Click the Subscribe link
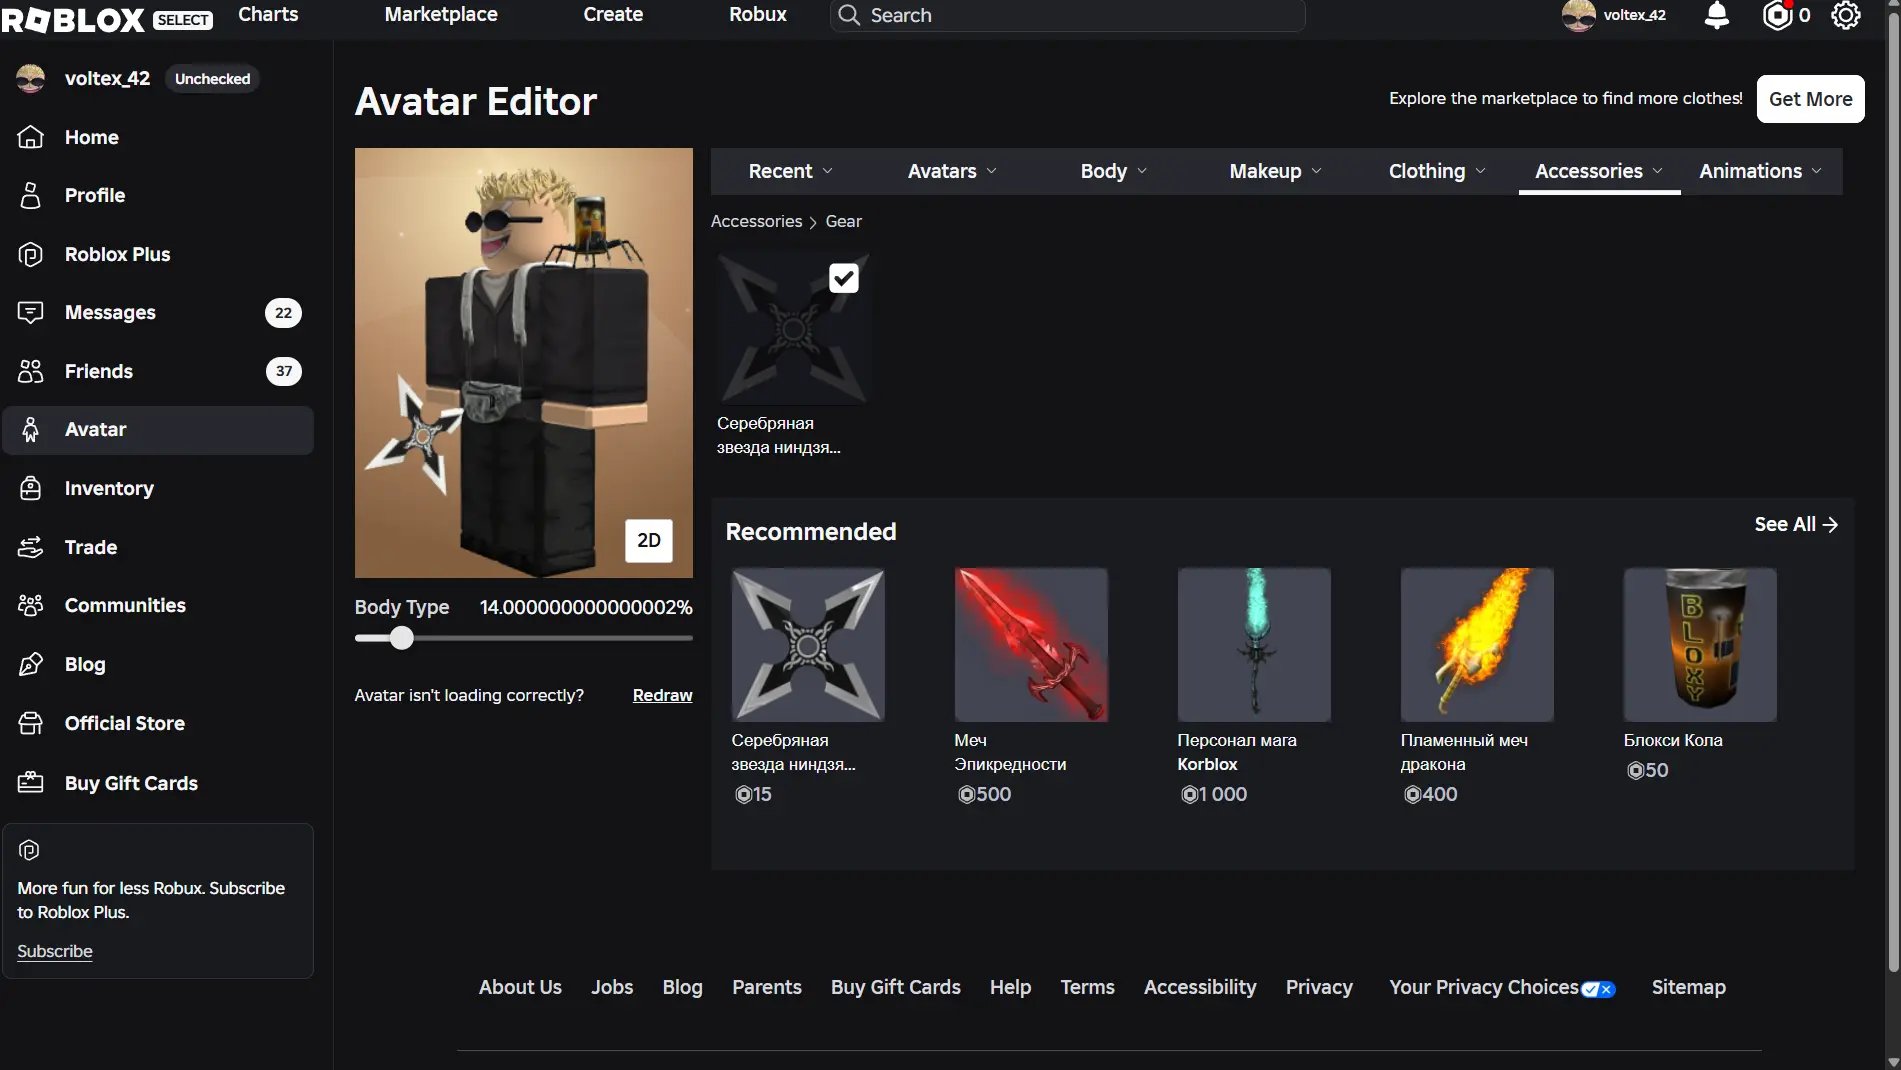This screenshot has height=1070, width=1901. click(55, 951)
